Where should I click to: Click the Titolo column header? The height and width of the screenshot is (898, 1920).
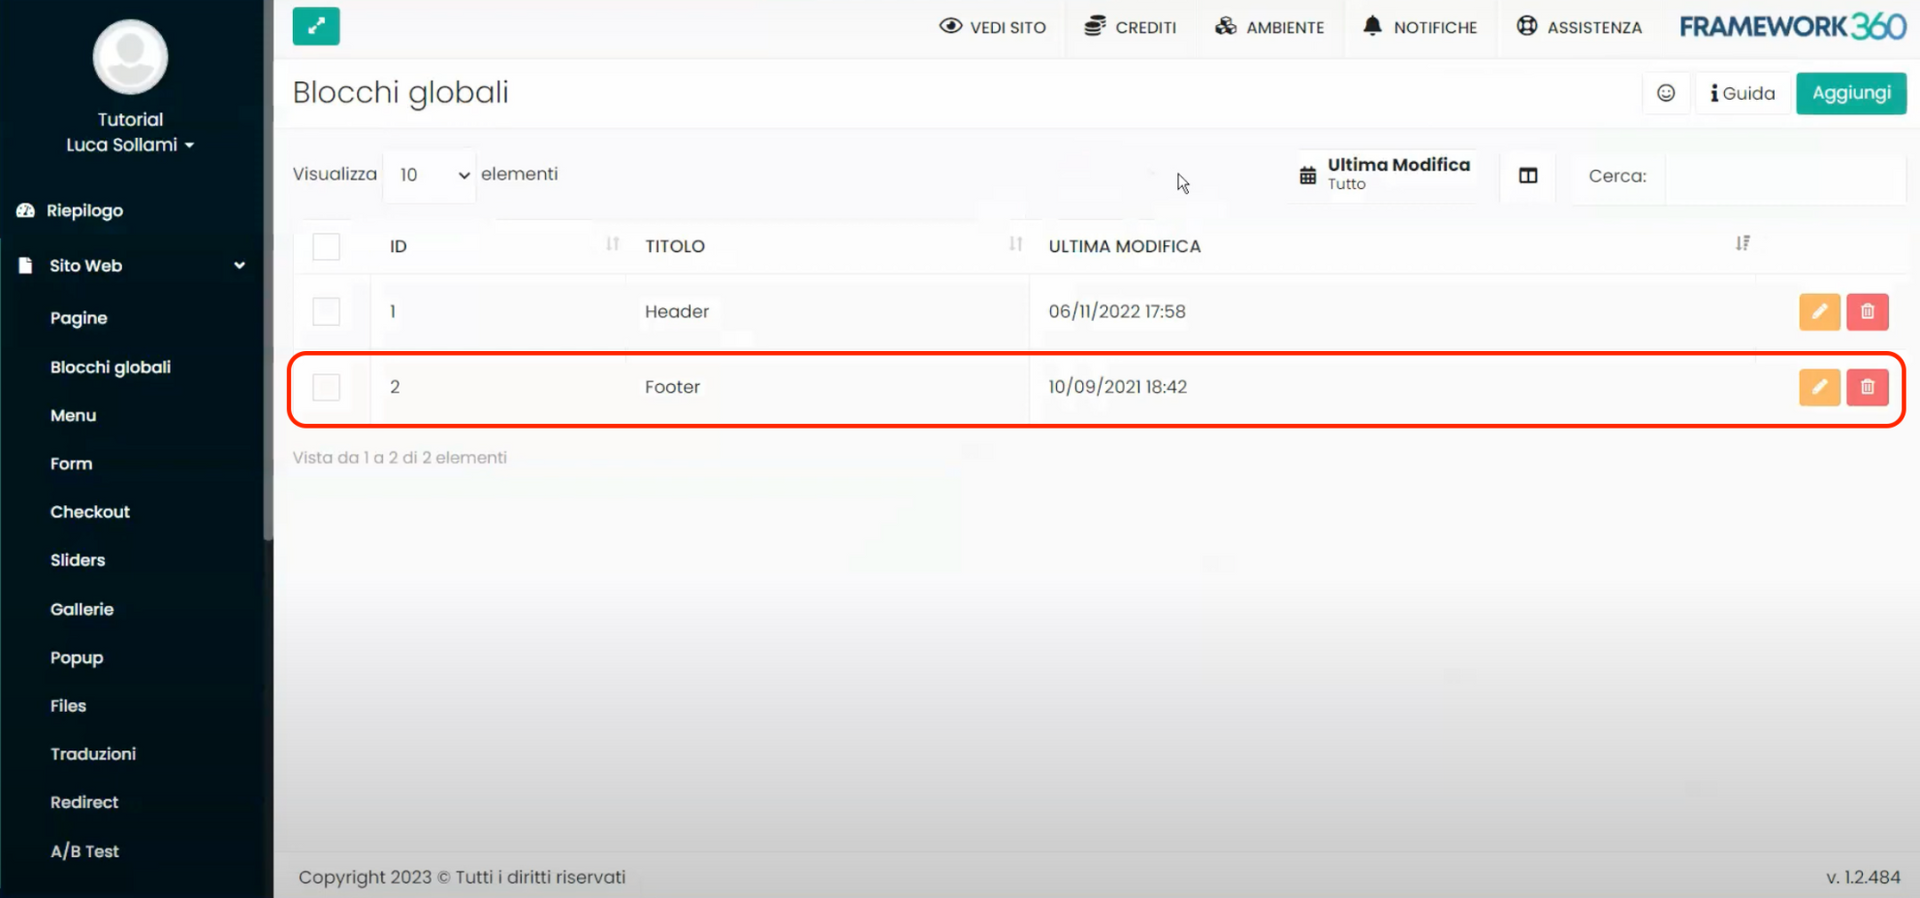point(675,246)
